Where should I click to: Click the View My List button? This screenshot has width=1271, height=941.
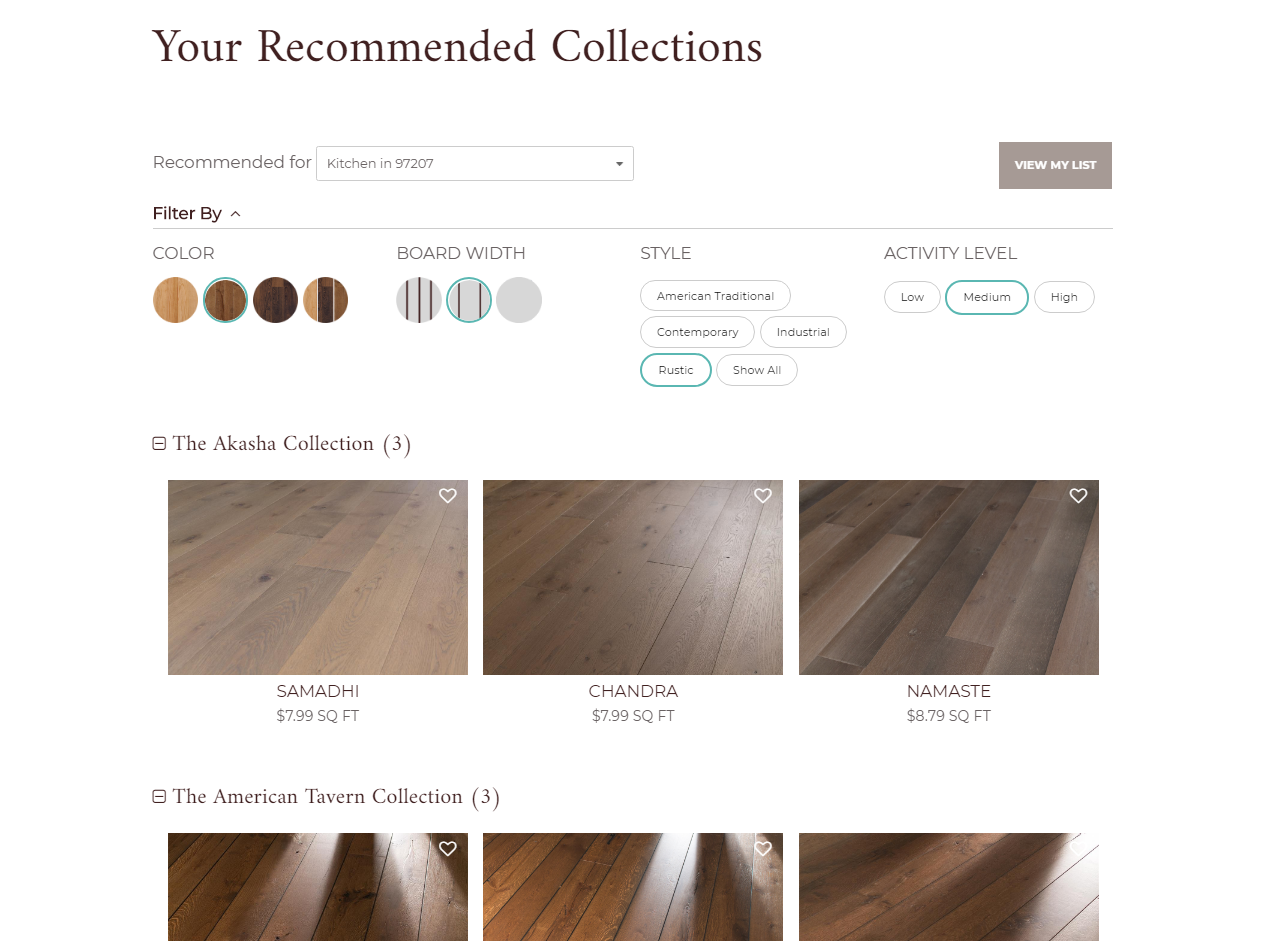(x=1055, y=165)
